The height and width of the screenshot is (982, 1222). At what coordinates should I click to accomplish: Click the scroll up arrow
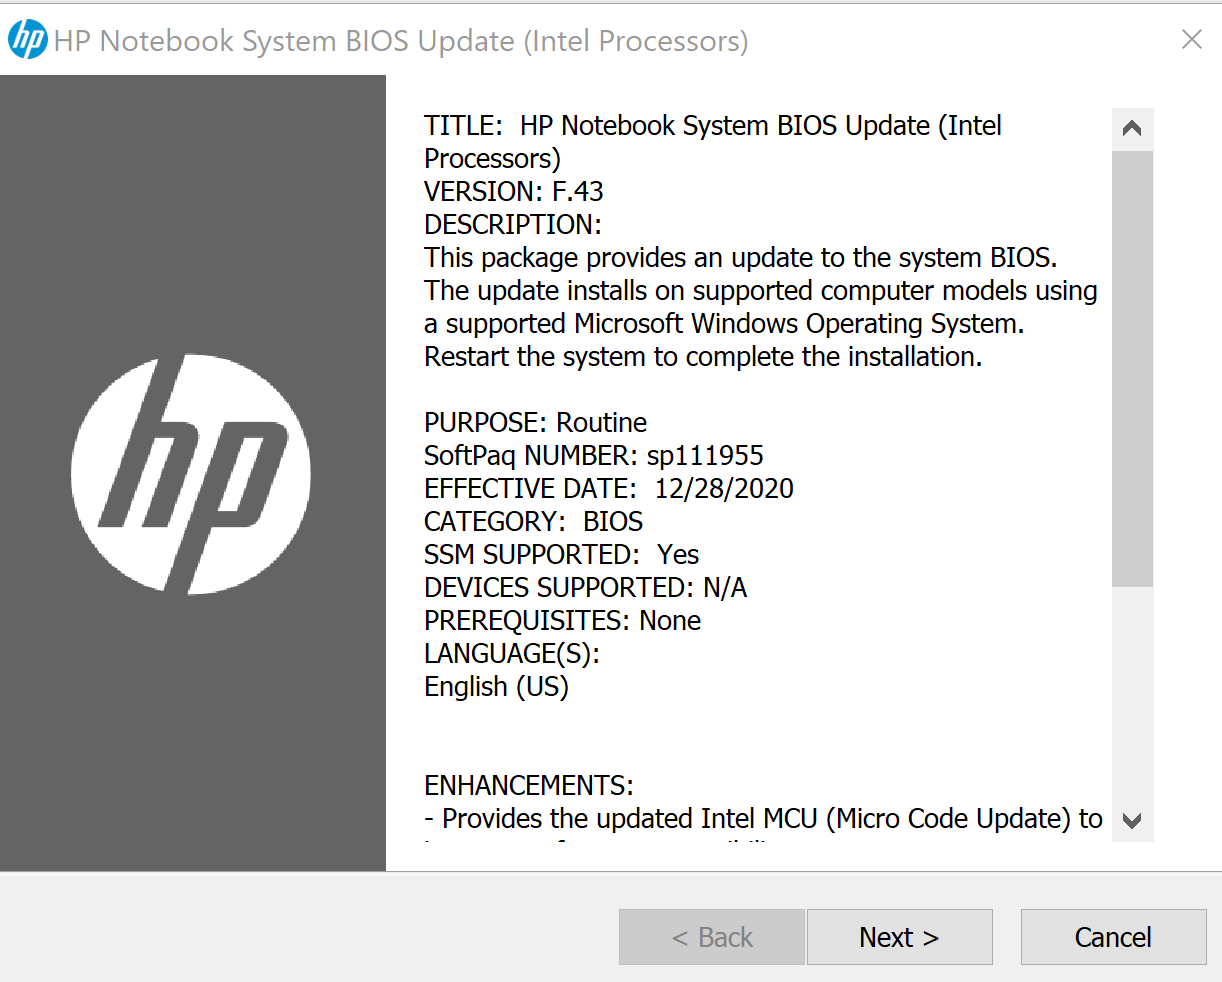(x=1132, y=128)
